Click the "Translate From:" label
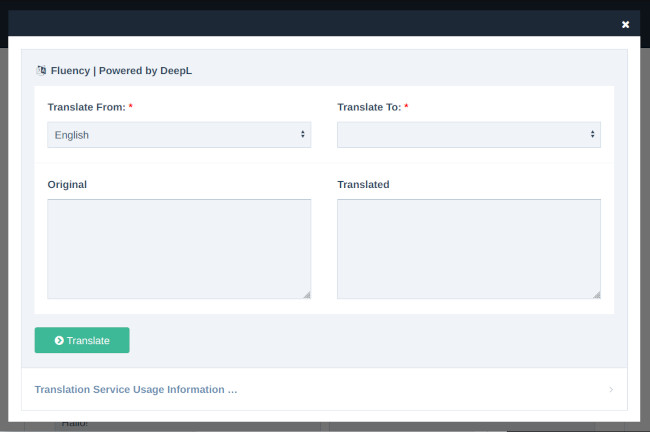Screen dimensions: 650x432 pos(86,107)
